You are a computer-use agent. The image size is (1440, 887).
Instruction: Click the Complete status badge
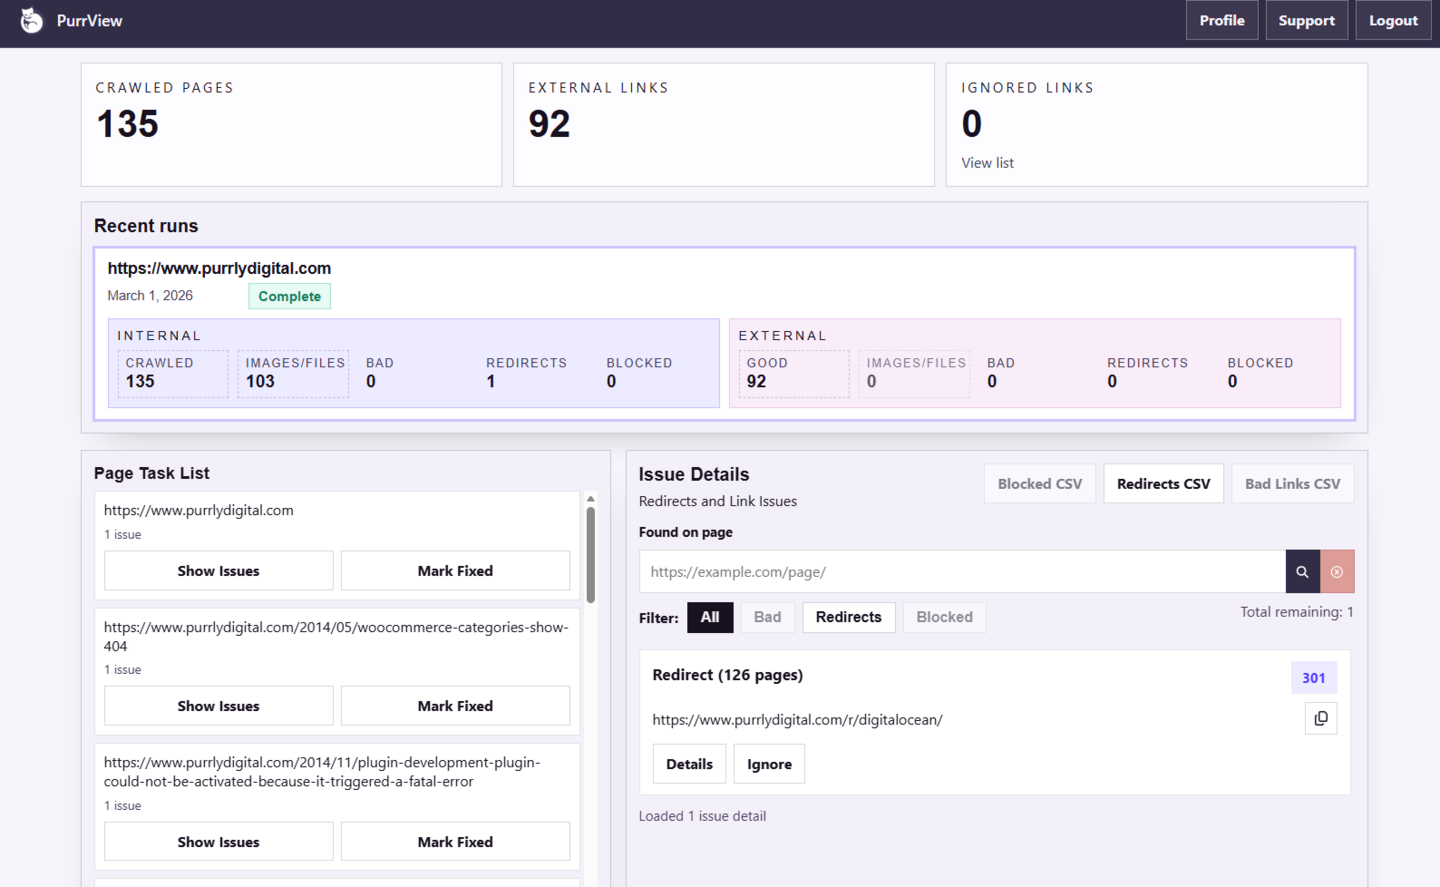pos(289,296)
